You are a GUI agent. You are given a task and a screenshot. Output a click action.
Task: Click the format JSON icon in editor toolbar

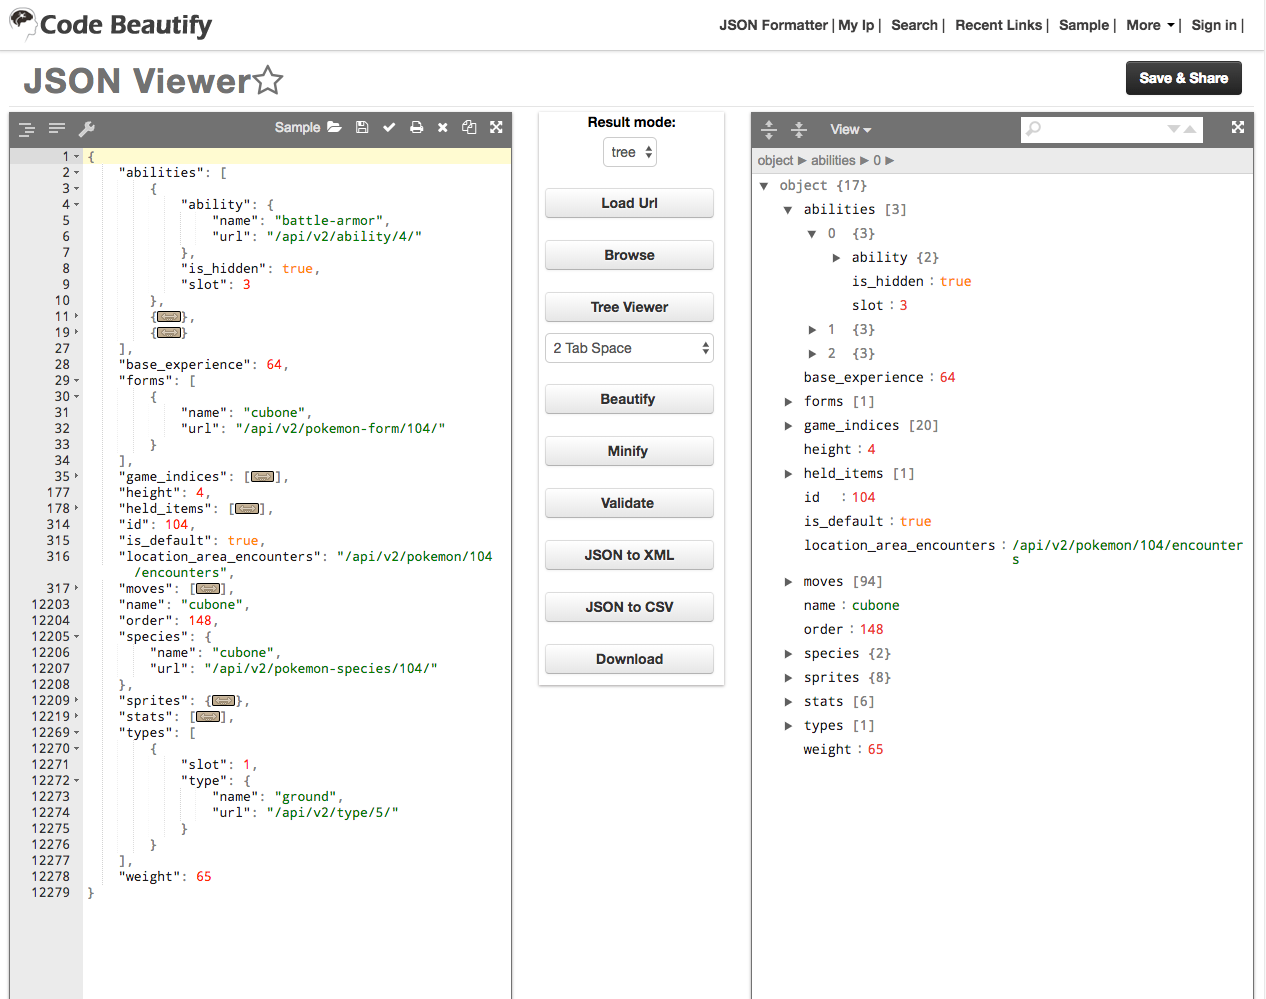click(27, 128)
